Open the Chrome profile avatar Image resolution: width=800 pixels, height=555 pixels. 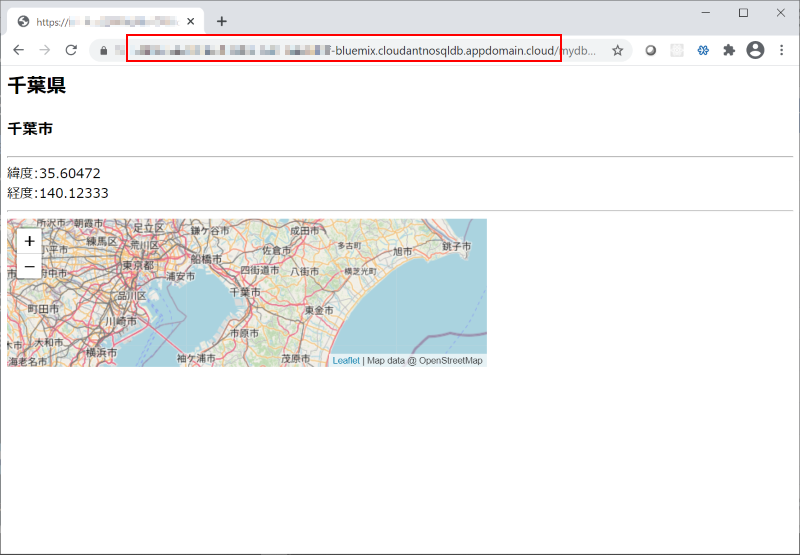tap(755, 50)
